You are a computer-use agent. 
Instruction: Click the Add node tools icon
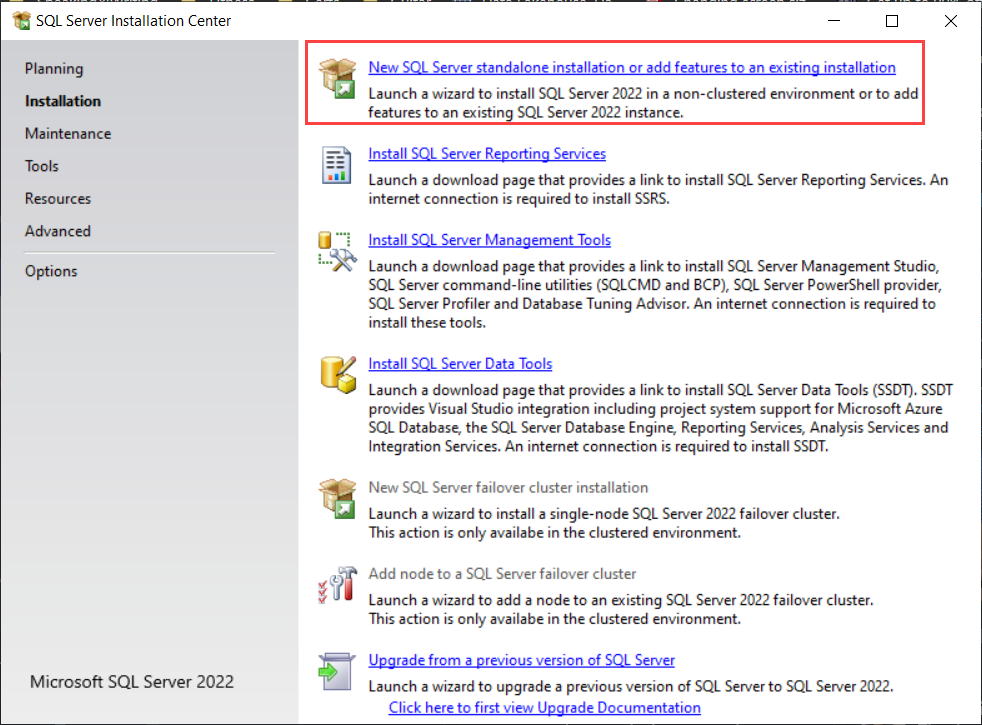[x=338, y=585]
